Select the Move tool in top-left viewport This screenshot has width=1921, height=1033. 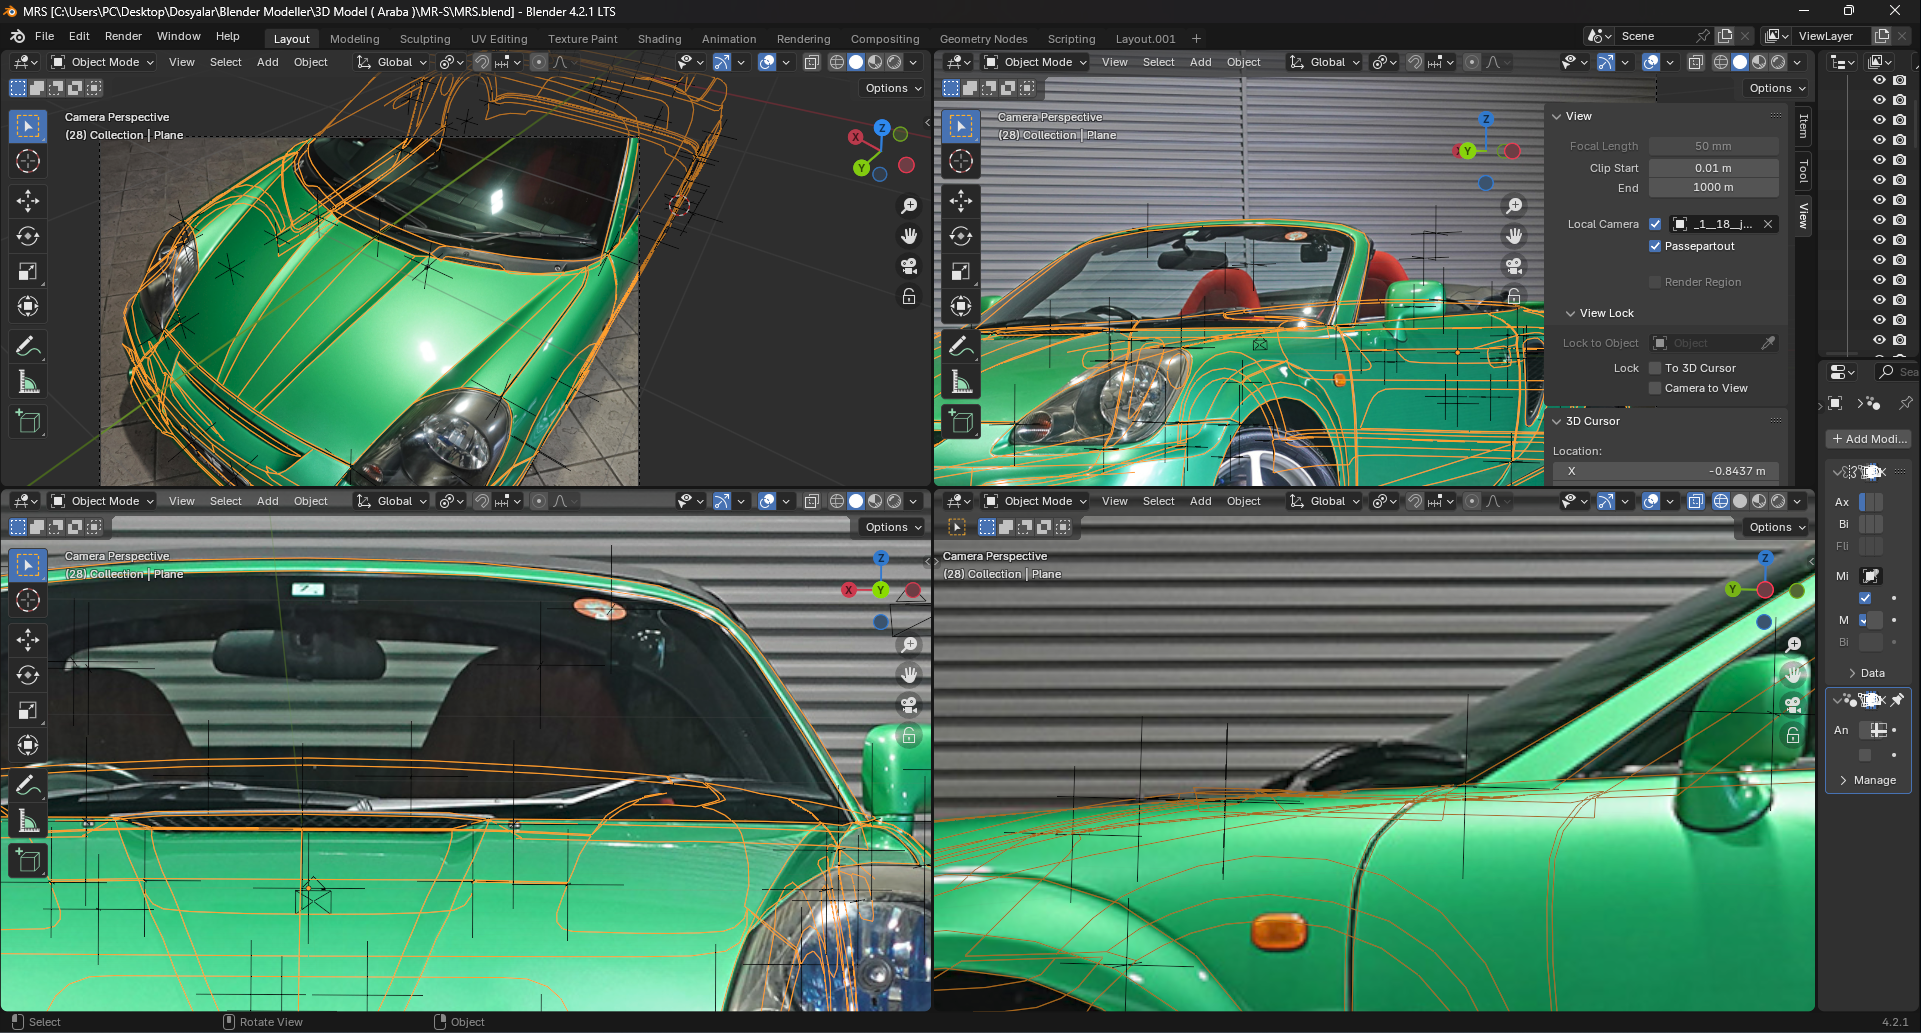(28, 201)
